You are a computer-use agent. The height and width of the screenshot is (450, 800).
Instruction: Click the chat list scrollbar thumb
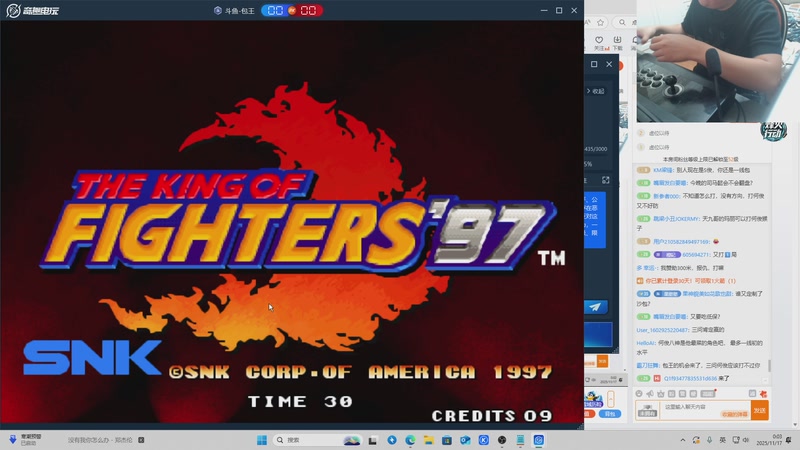(769, 365)
